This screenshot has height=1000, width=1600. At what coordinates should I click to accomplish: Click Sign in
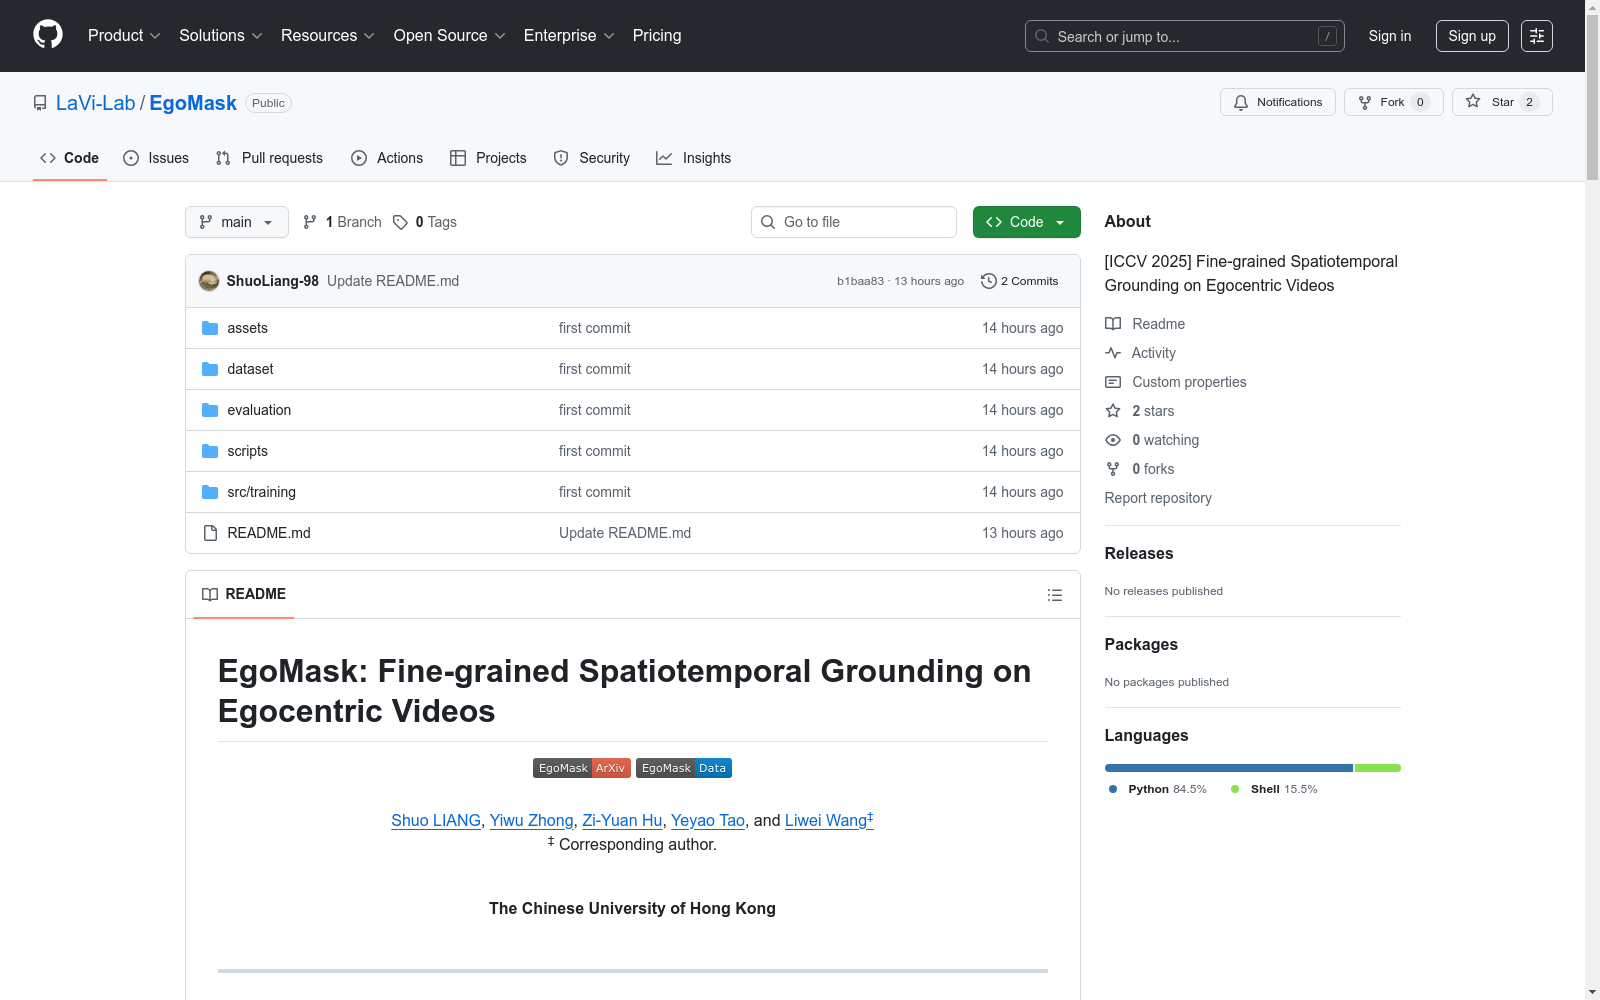point(1390,36)
